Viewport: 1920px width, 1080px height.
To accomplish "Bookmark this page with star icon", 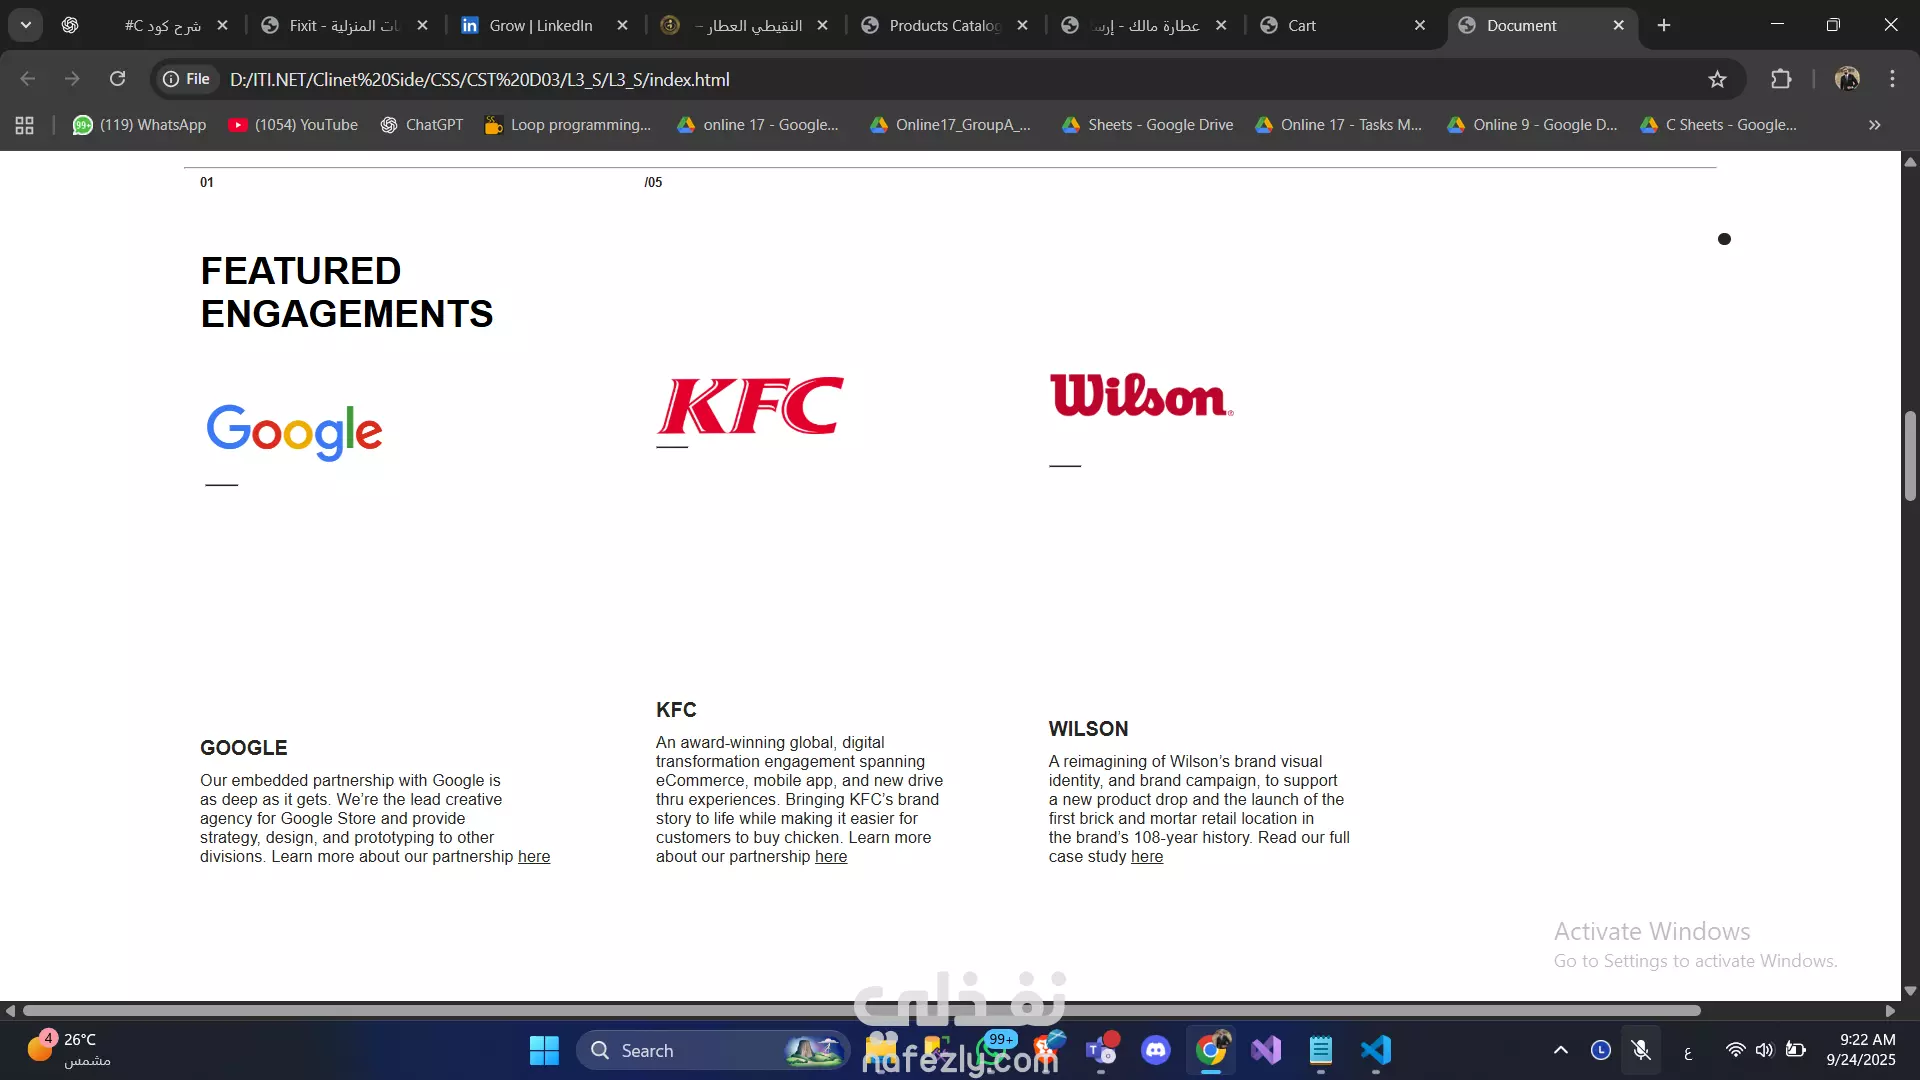I will coord(1717,79).
